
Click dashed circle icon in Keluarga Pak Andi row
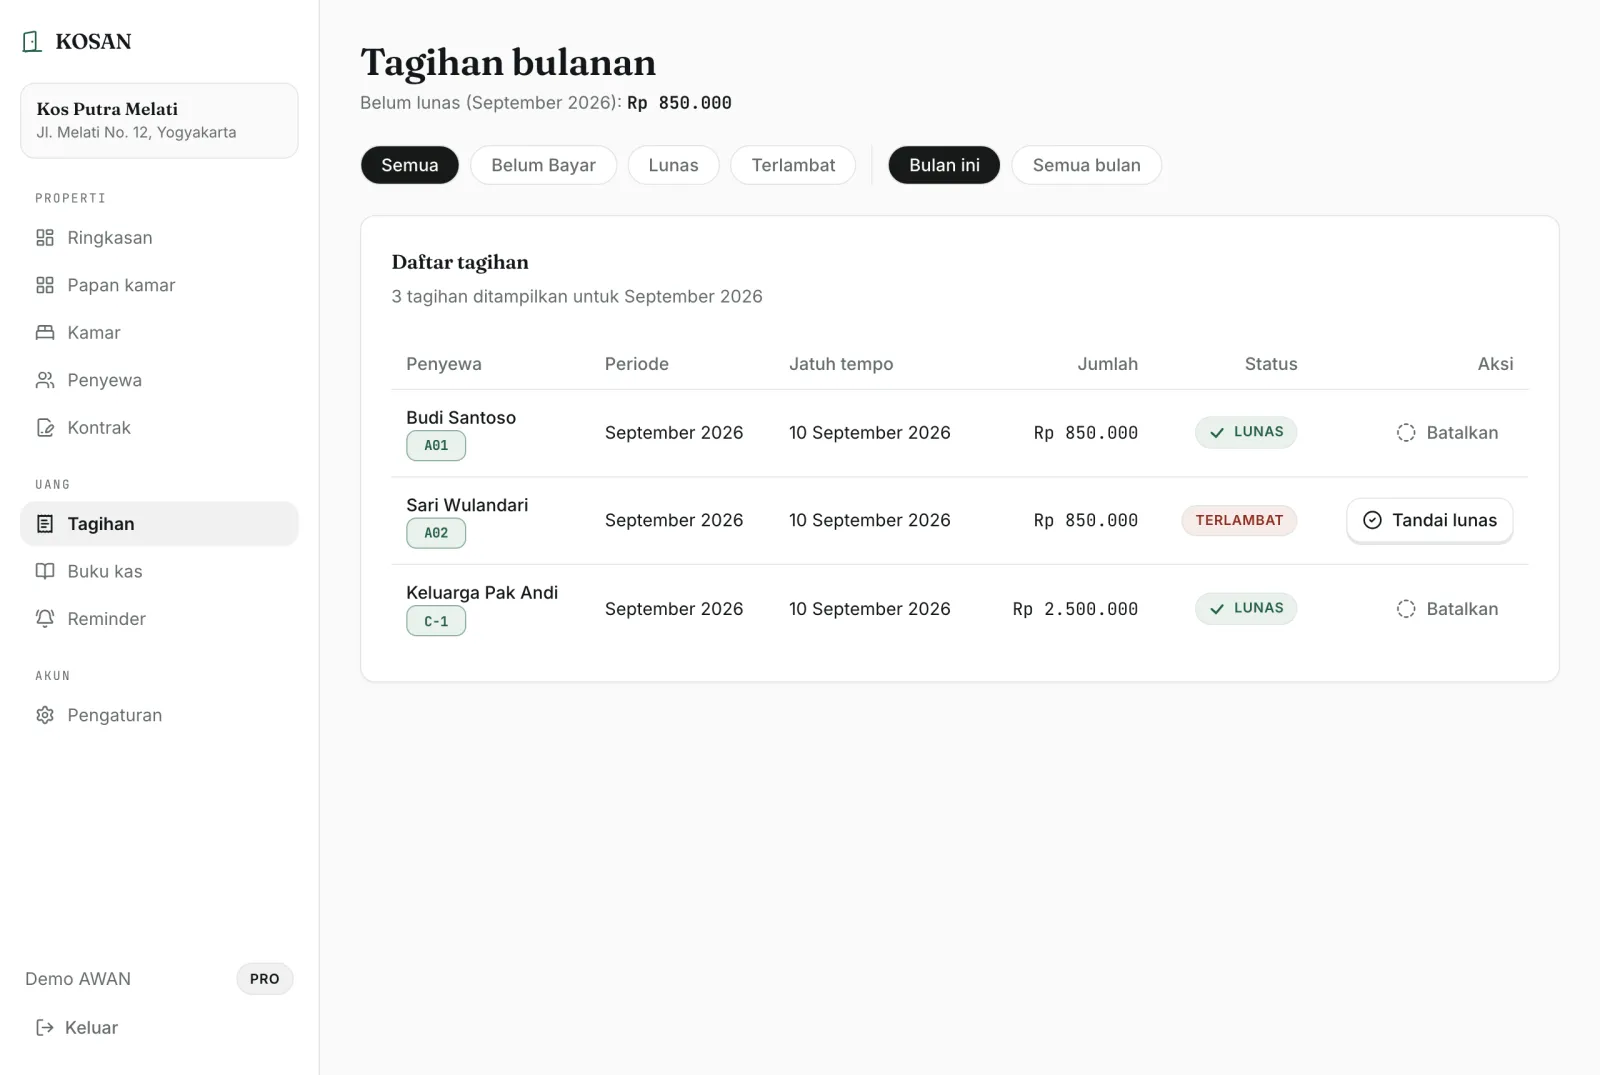(1406, 609)
